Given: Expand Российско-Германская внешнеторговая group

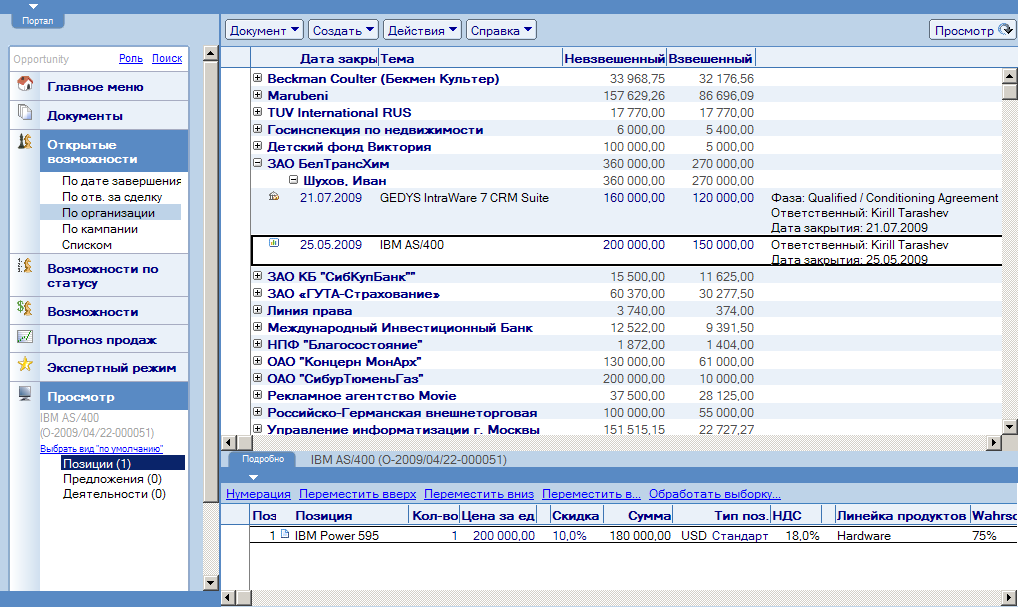Looking at the screenshot, I should (257, 412).
